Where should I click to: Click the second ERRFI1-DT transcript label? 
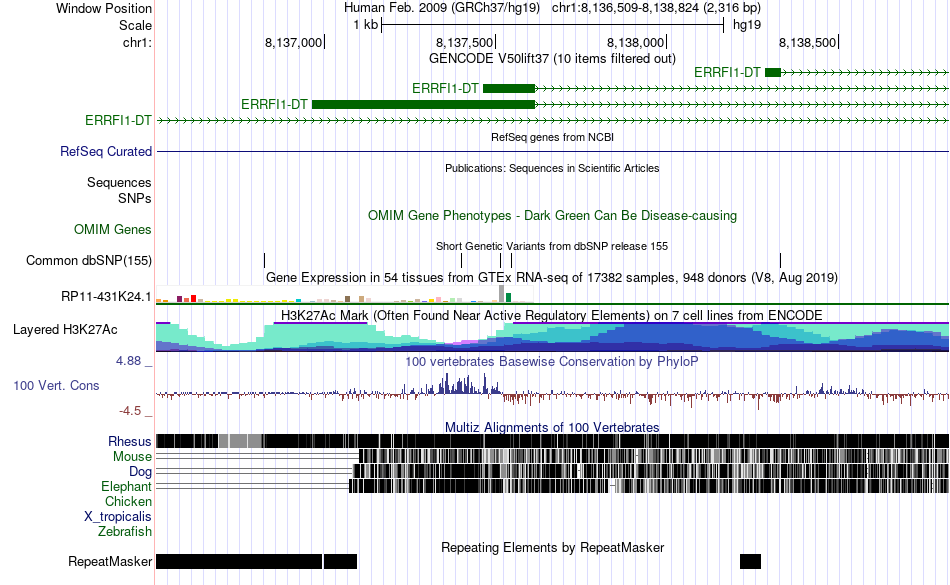pos(445,88)
